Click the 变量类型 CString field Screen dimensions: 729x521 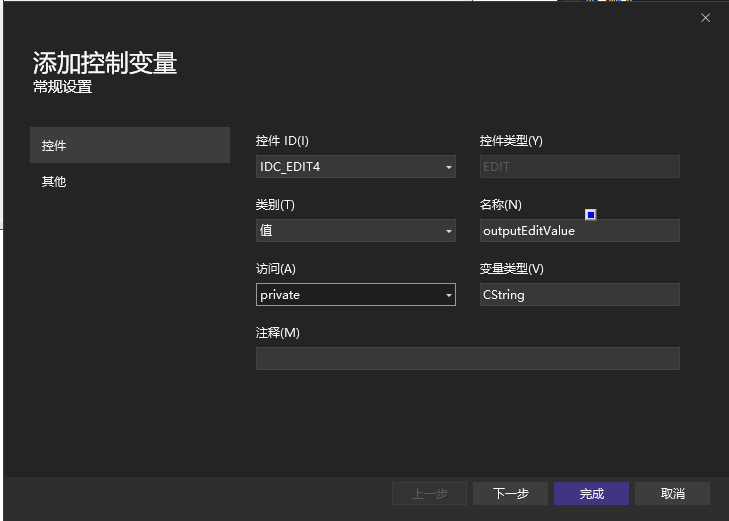pos(579,295)
